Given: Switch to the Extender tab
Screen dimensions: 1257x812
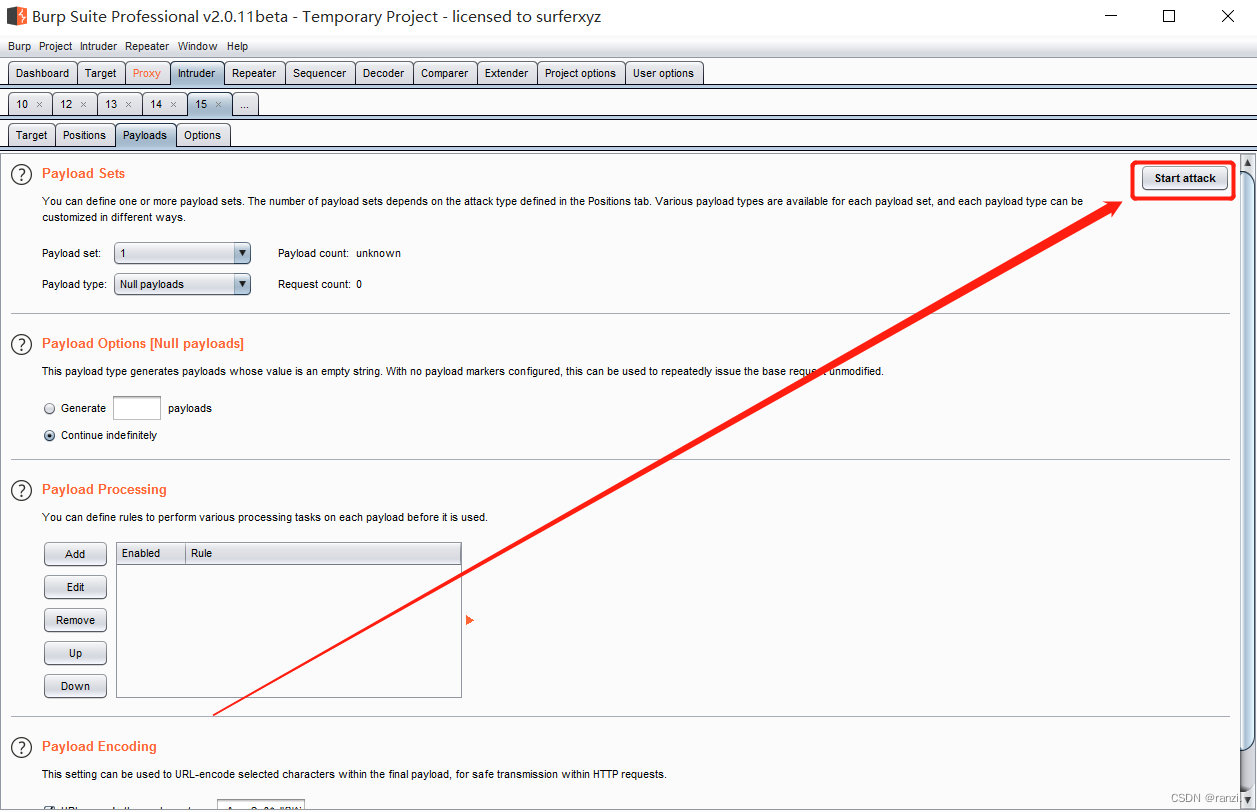Looking at the screenshot, I should pyautogui.click(x=507, y=73).
